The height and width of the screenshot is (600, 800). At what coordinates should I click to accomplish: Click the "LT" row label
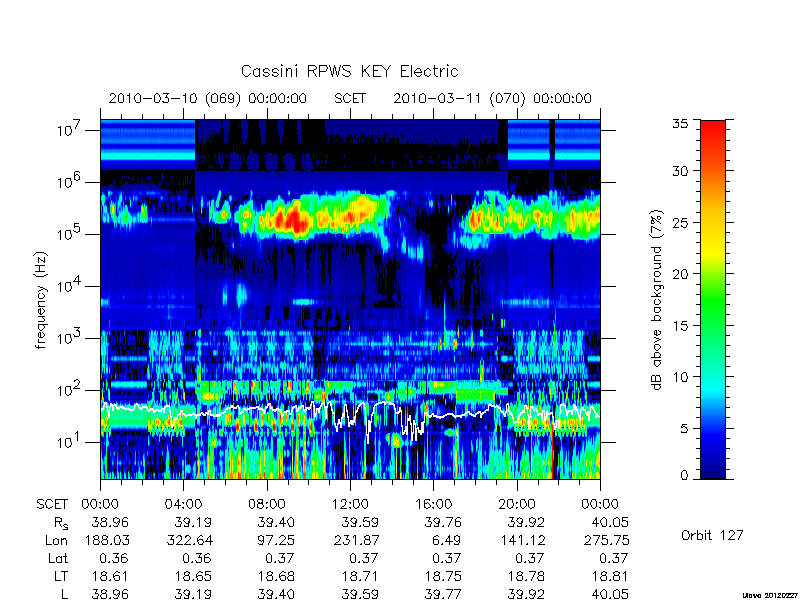click(x=61, y=576)
